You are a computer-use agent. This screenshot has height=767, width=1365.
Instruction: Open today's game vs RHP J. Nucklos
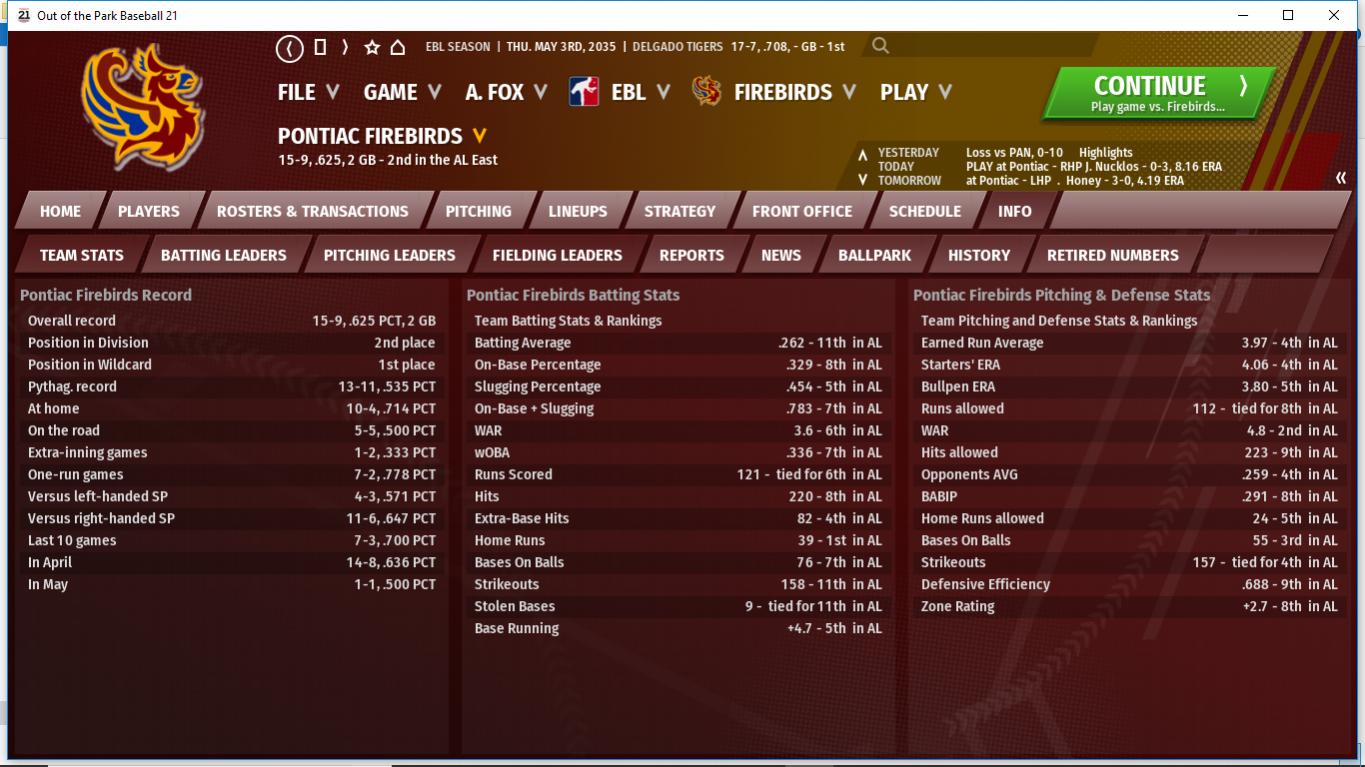[x=1094, y=167]
